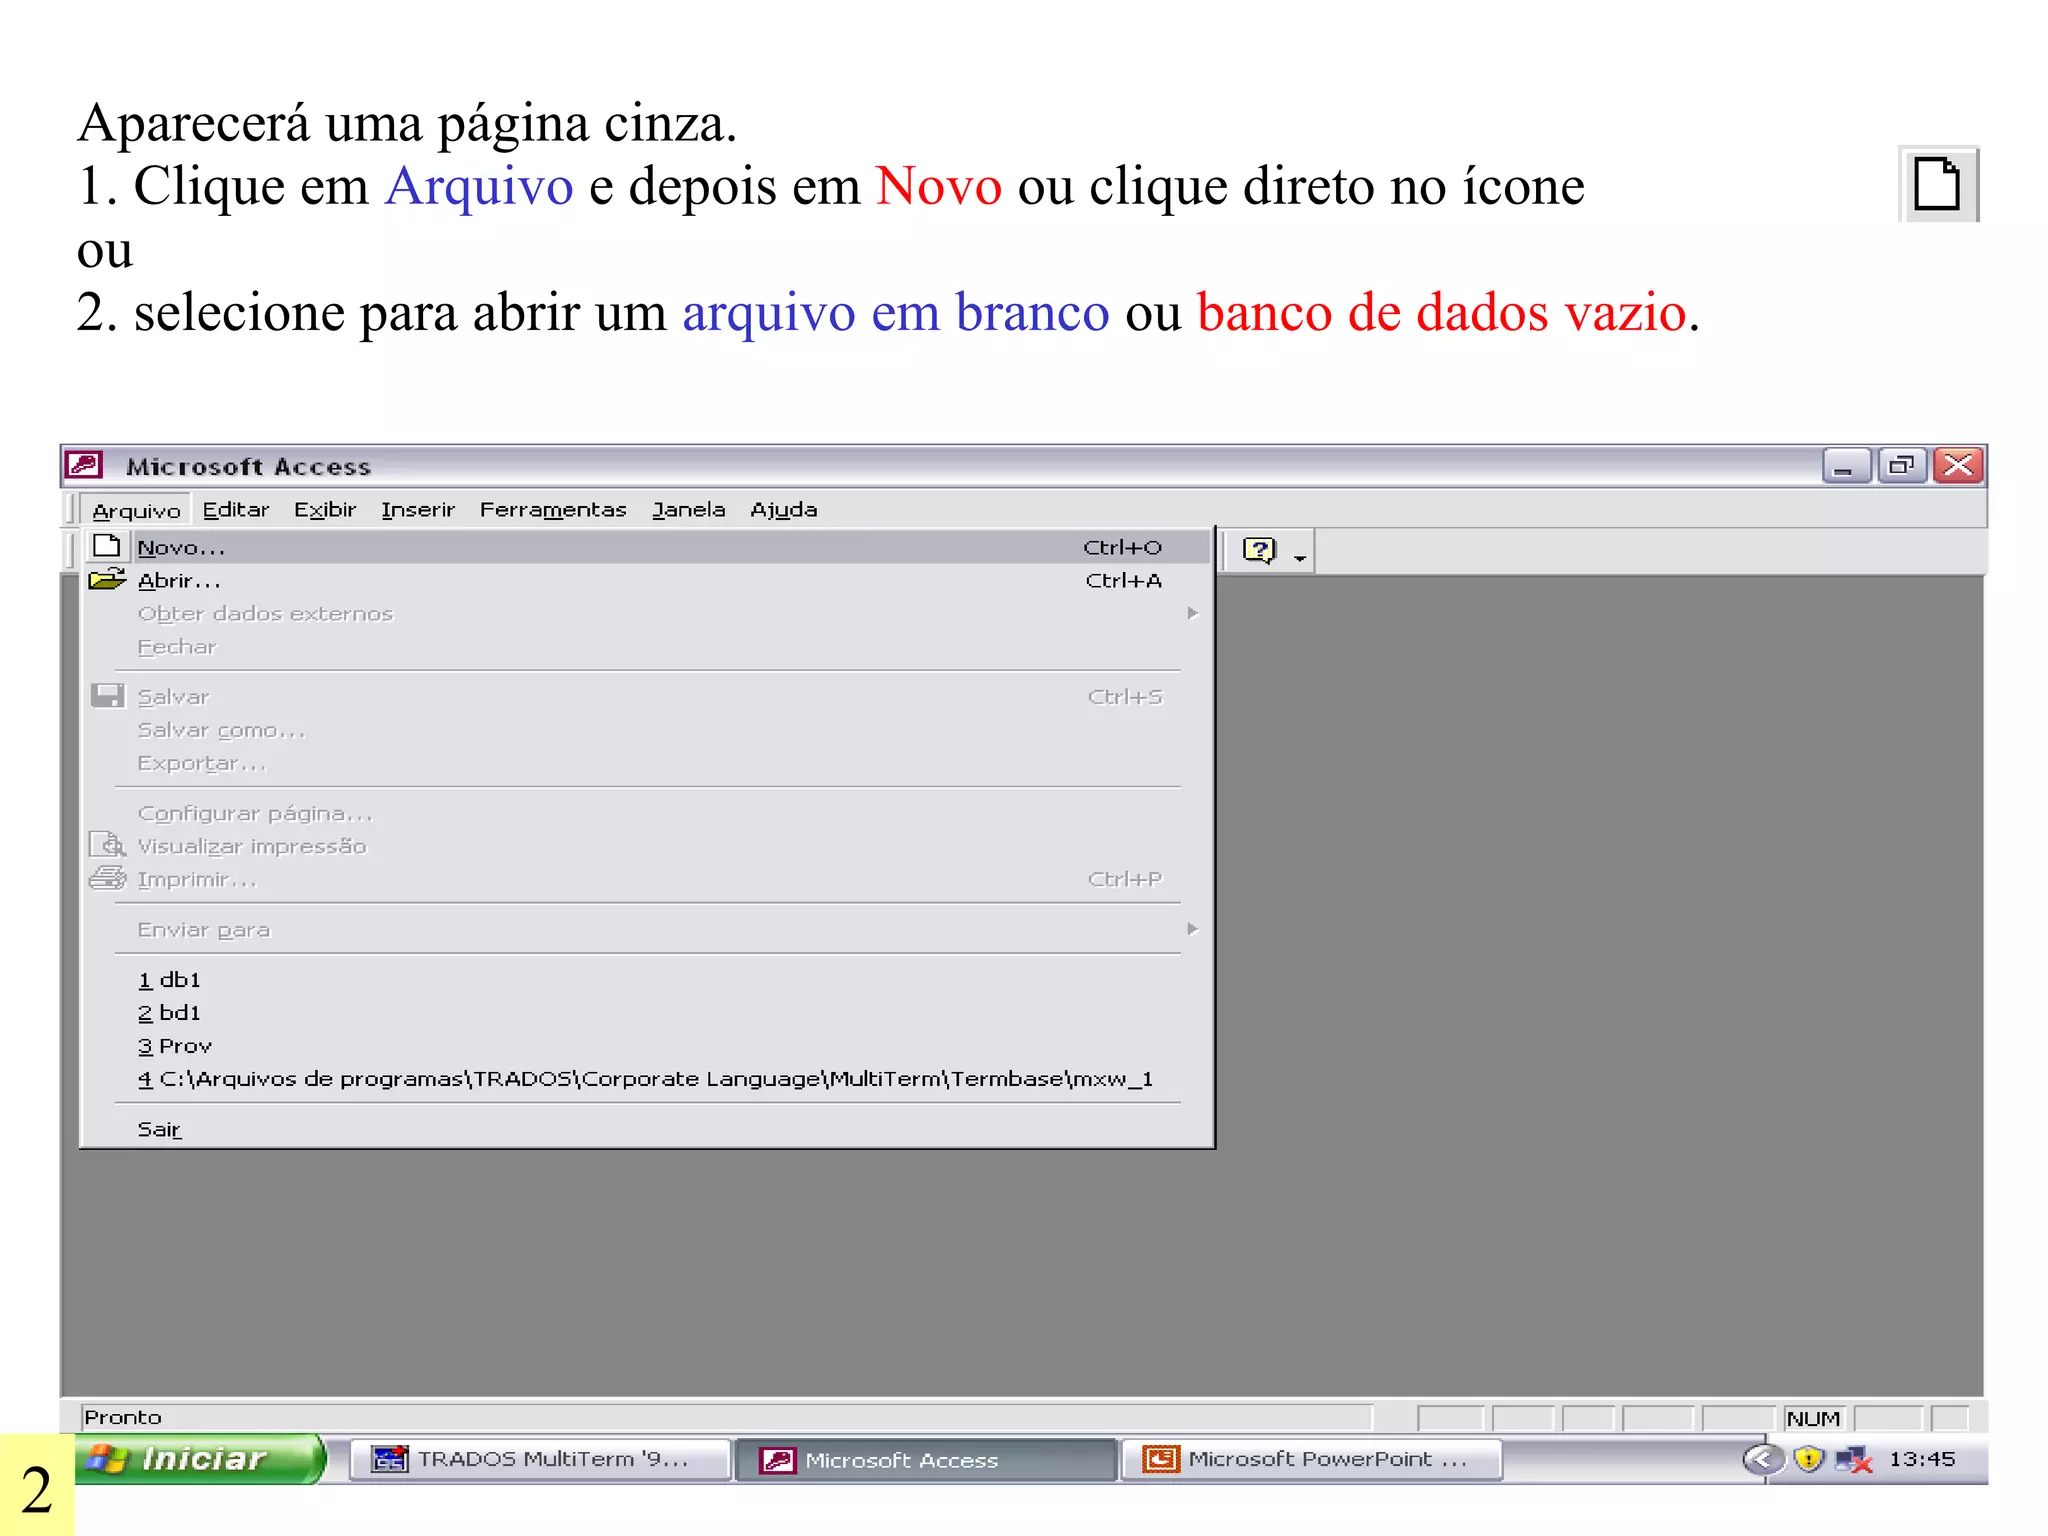This screenshot has height=1536, width=2048.
Task: Switch to TRADOS MultiTerm taskbar button
Action: point(538,1459)
